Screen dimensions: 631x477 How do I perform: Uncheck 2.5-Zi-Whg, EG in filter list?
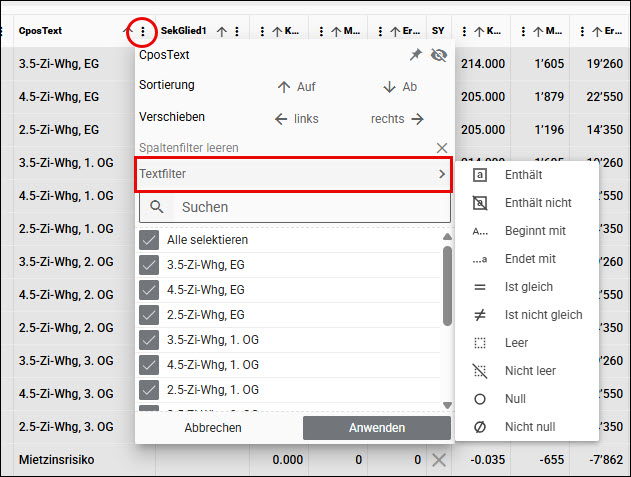click(x=149, y=315)
